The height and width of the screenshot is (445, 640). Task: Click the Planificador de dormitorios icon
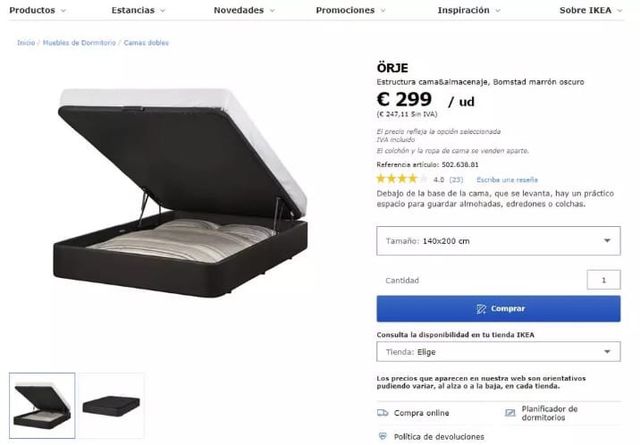pos(510,413)
